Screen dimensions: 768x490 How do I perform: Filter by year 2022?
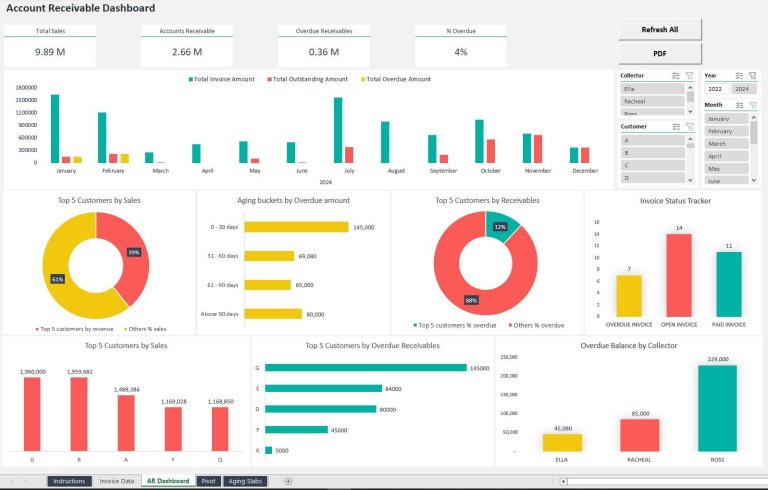pyautogui.click(x=716, y=89)
